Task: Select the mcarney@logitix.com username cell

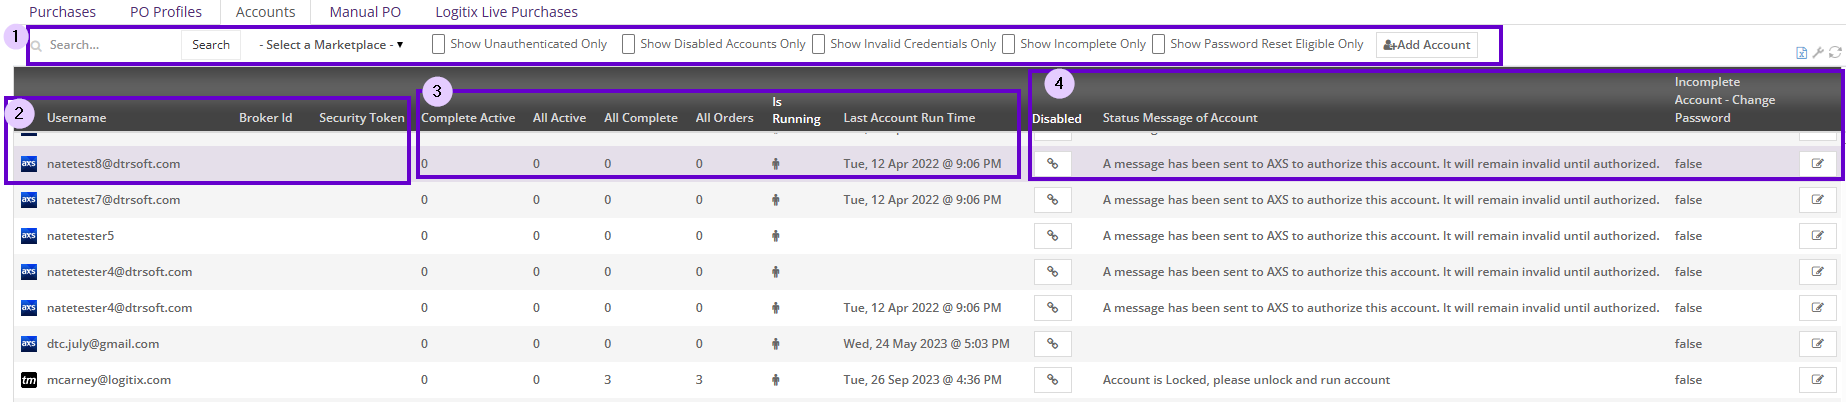Action: click(109, 380)
